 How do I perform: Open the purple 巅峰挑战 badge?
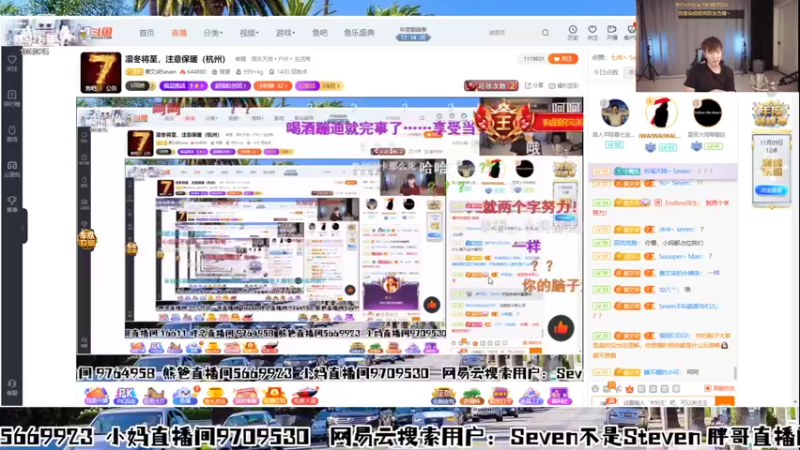183,86
